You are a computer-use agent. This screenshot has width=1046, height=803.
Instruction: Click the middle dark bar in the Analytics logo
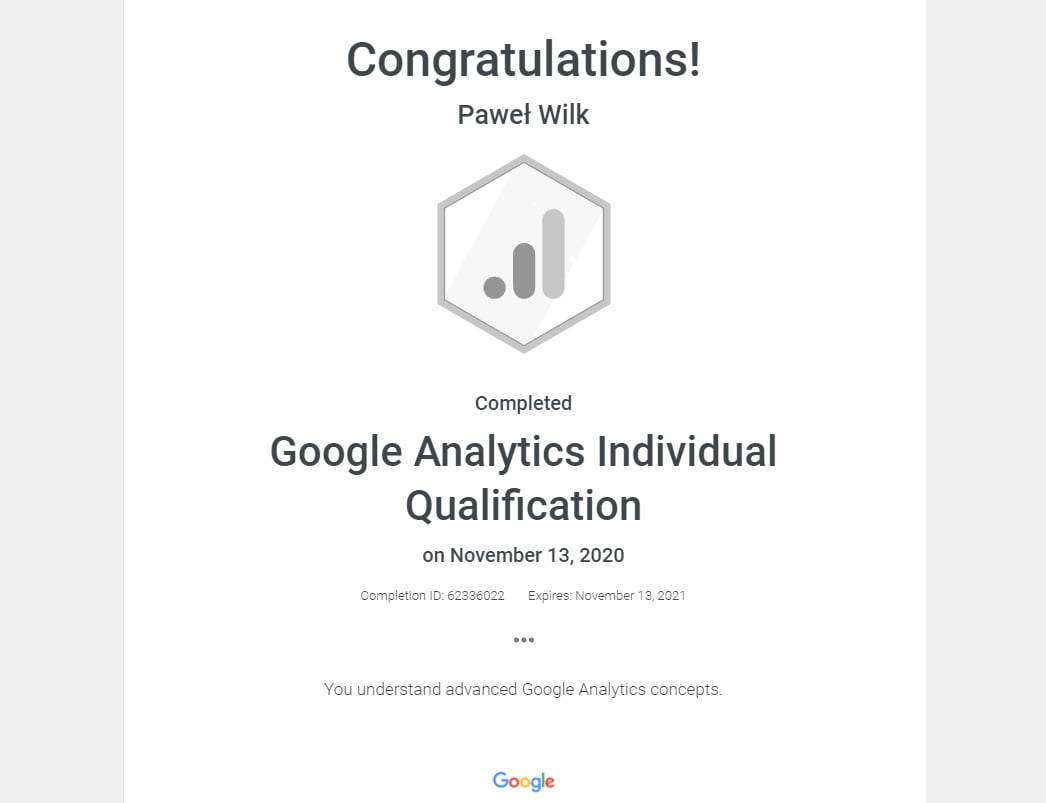(524, 270)
